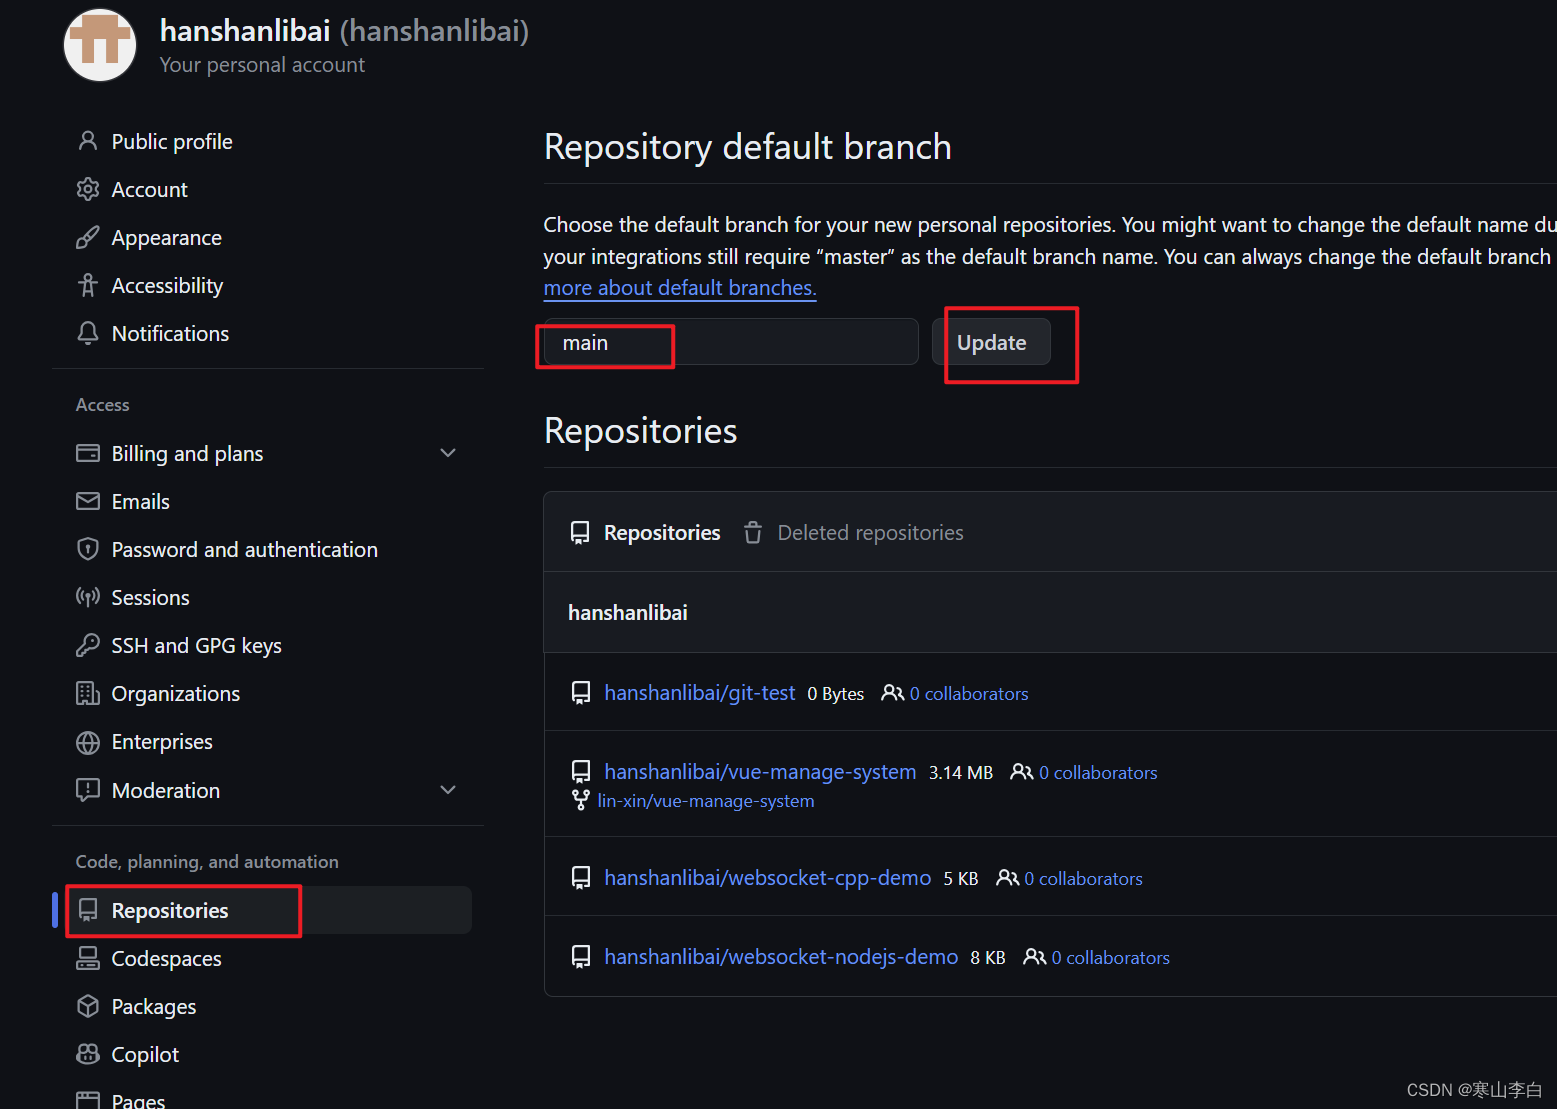Click the git-test collaborators people icon
Viewport: 1557px width, 1109px height.
coord(892,693)
